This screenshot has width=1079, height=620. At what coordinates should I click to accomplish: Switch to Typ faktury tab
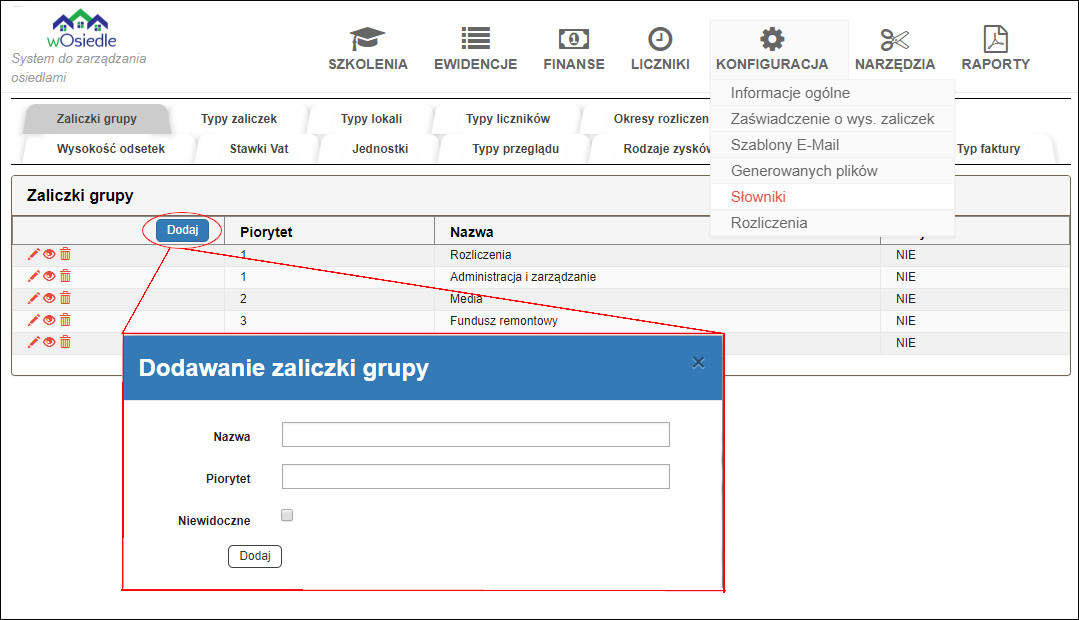pos(988,149)
